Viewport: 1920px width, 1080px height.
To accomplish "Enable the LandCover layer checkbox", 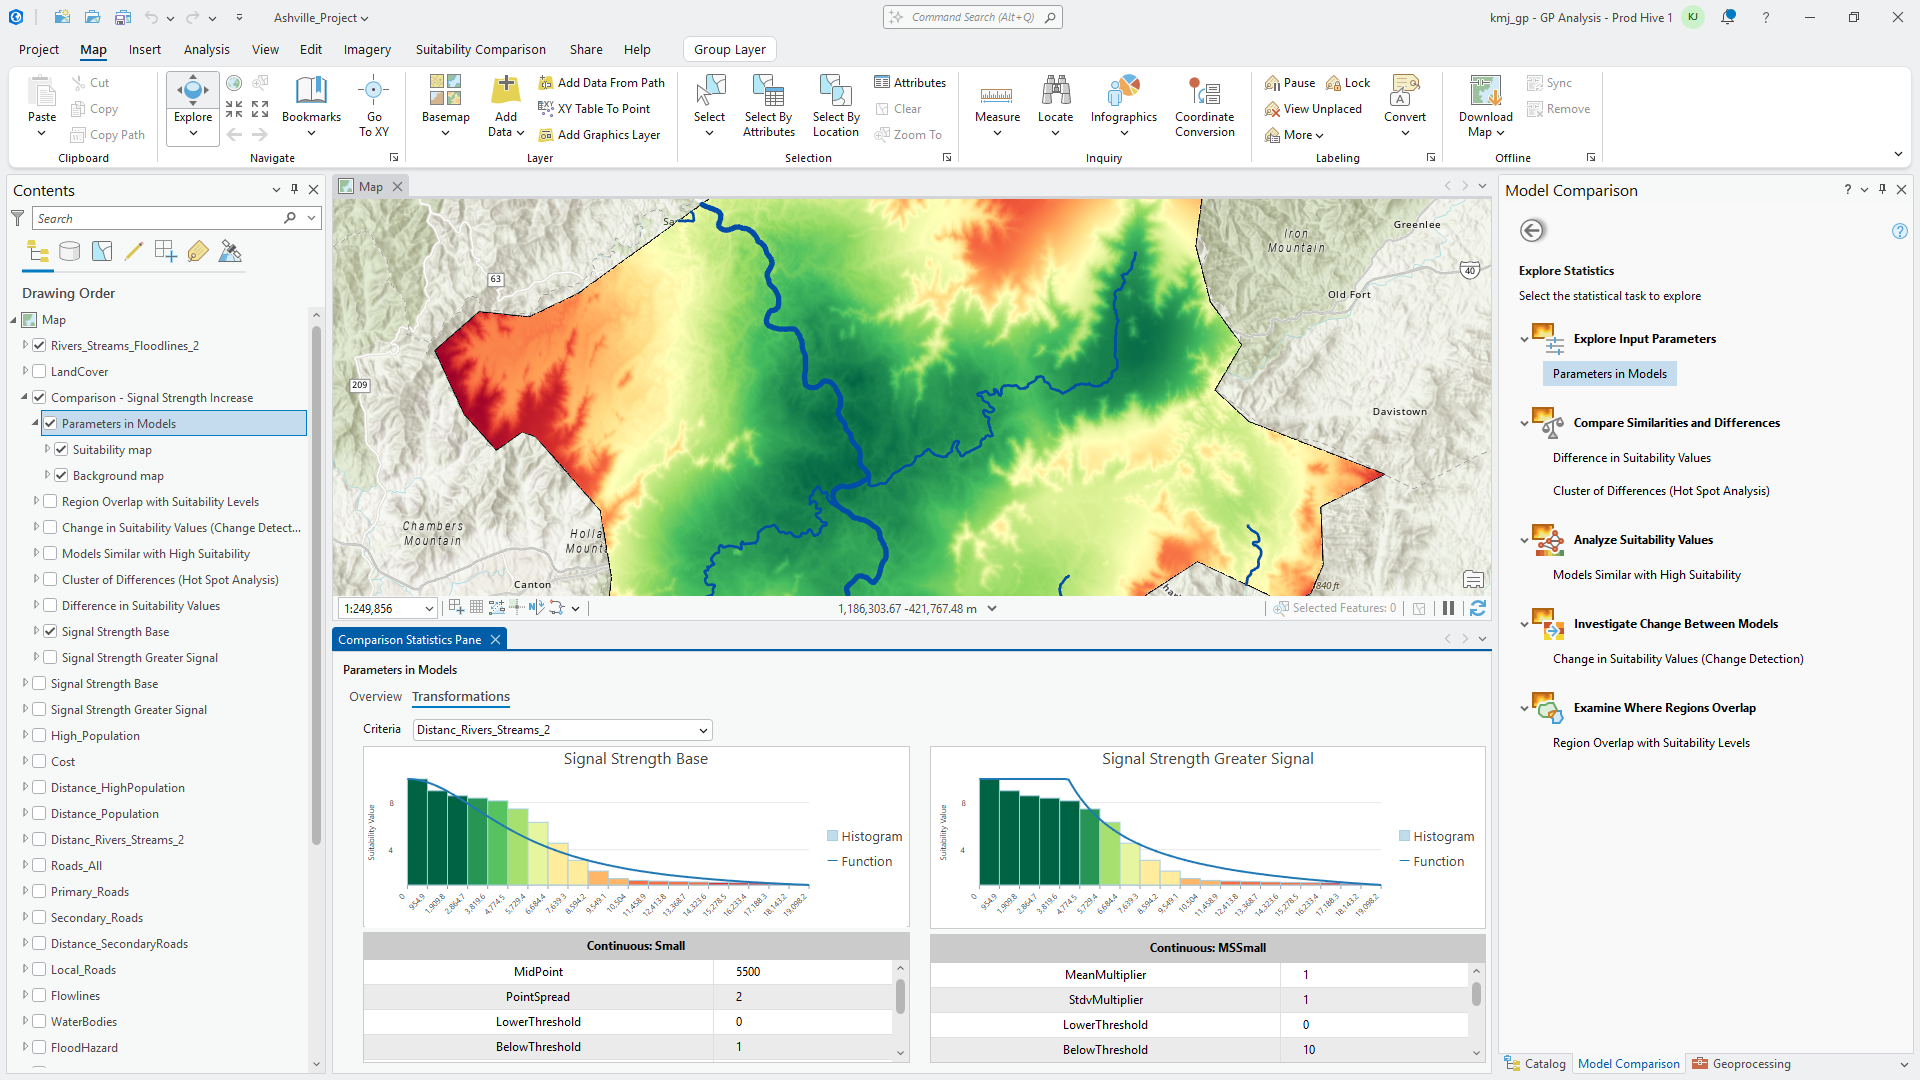I will click(40, 372).
